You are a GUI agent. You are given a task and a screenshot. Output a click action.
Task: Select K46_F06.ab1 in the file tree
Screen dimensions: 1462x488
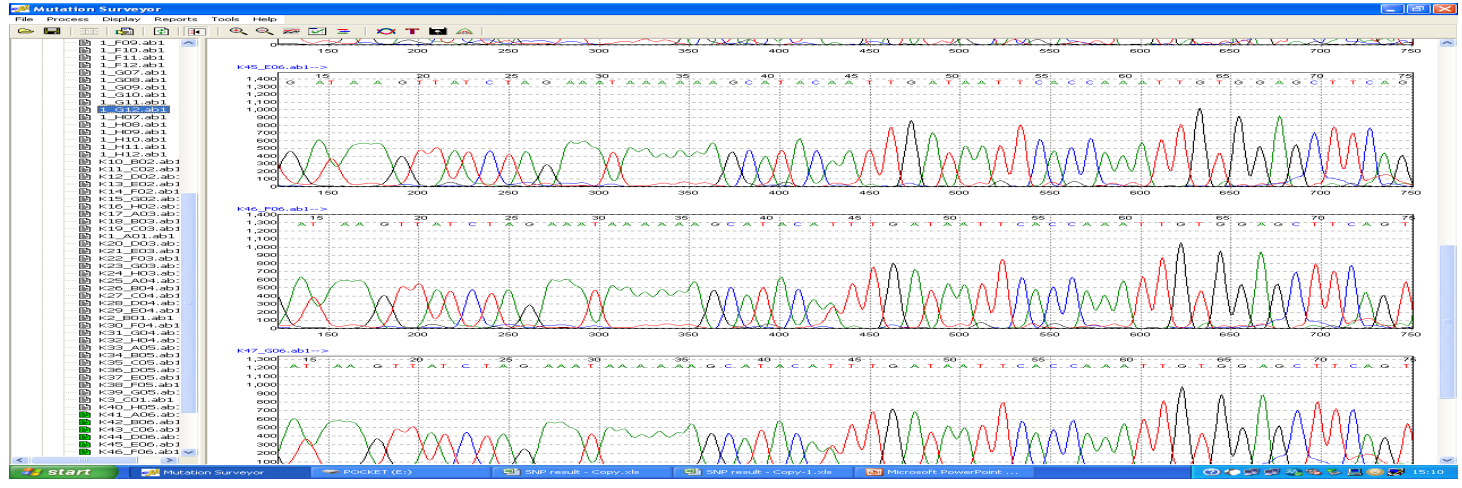(x=139, y=452)
